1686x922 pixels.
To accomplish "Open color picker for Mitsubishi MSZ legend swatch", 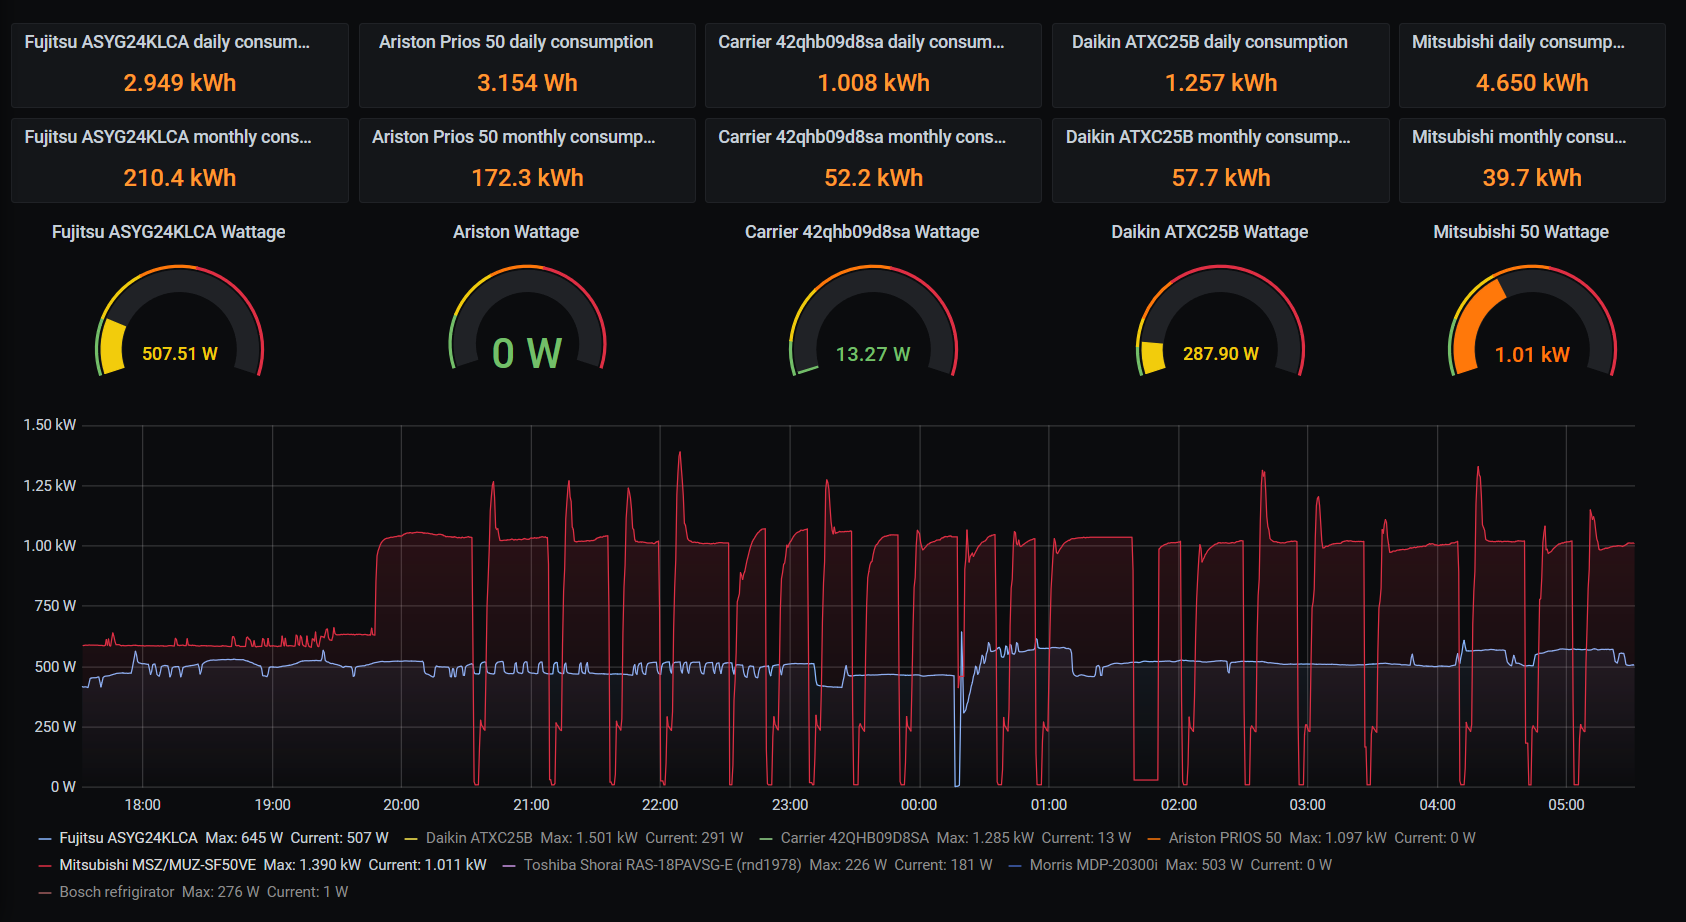I will click(x=44, y=865).
